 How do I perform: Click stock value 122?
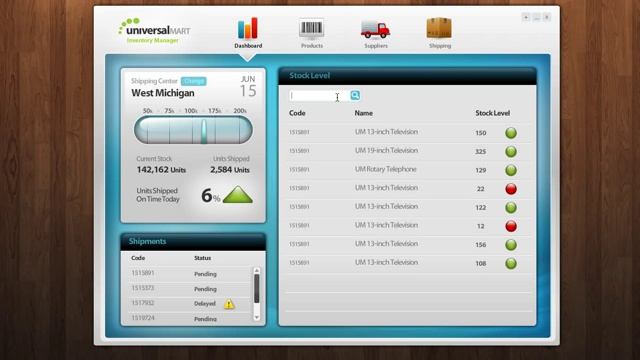pos(481,207)
